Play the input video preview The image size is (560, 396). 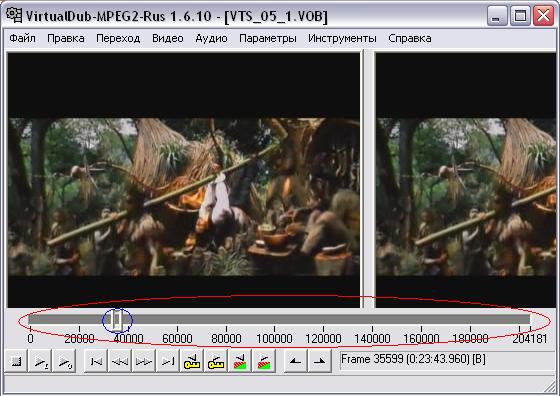[41, 361]
